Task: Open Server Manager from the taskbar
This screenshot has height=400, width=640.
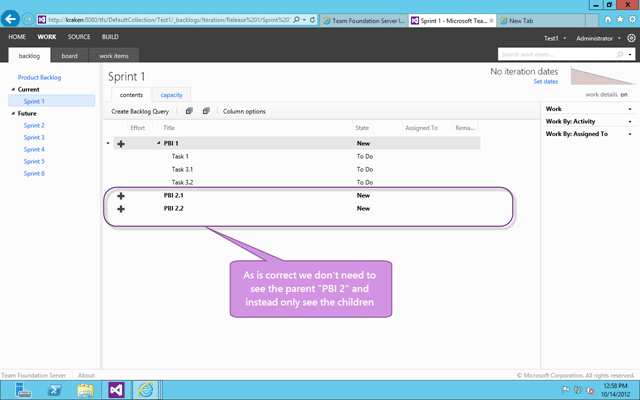Action: pyautogui.click(x=23, y=390)
